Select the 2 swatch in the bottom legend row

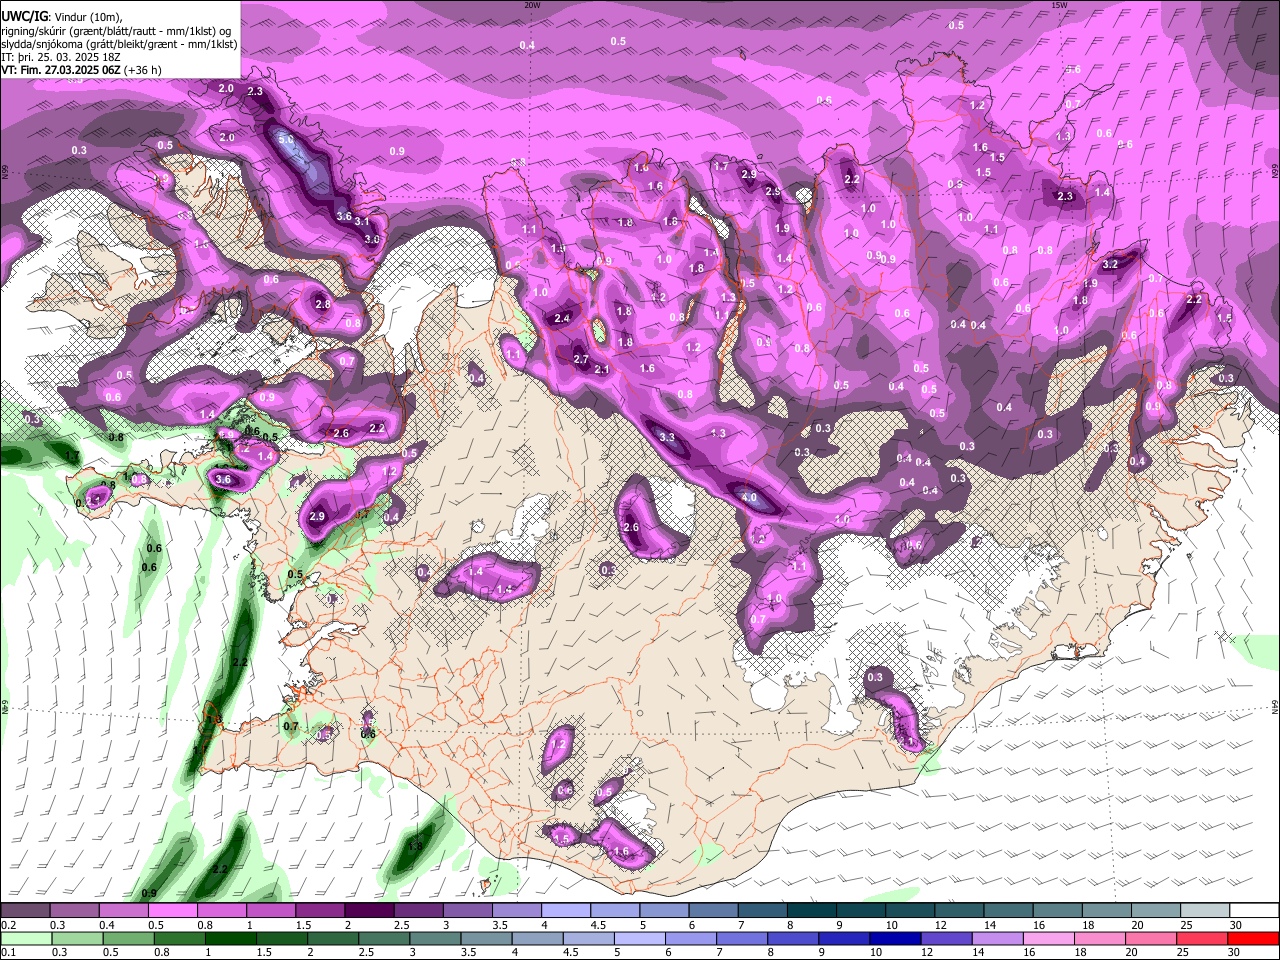[334, 938]
